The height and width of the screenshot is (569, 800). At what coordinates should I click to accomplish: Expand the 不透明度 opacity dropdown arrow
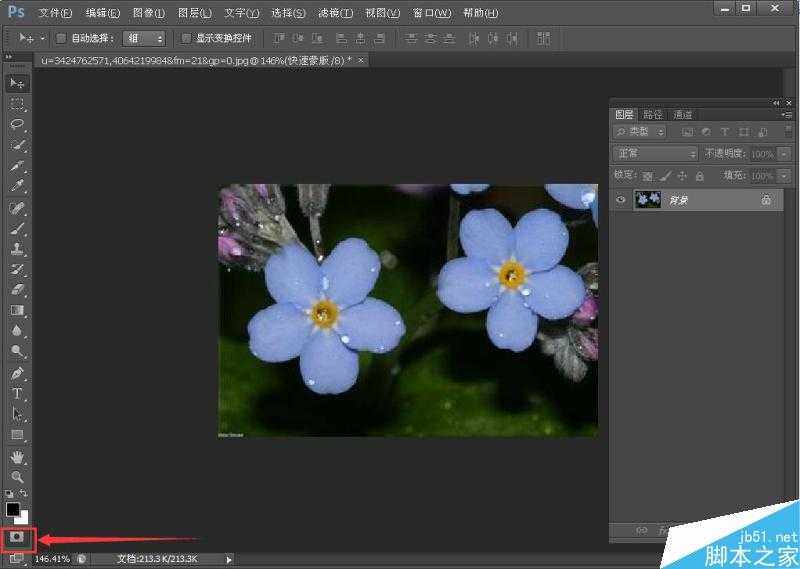[784, 154]
